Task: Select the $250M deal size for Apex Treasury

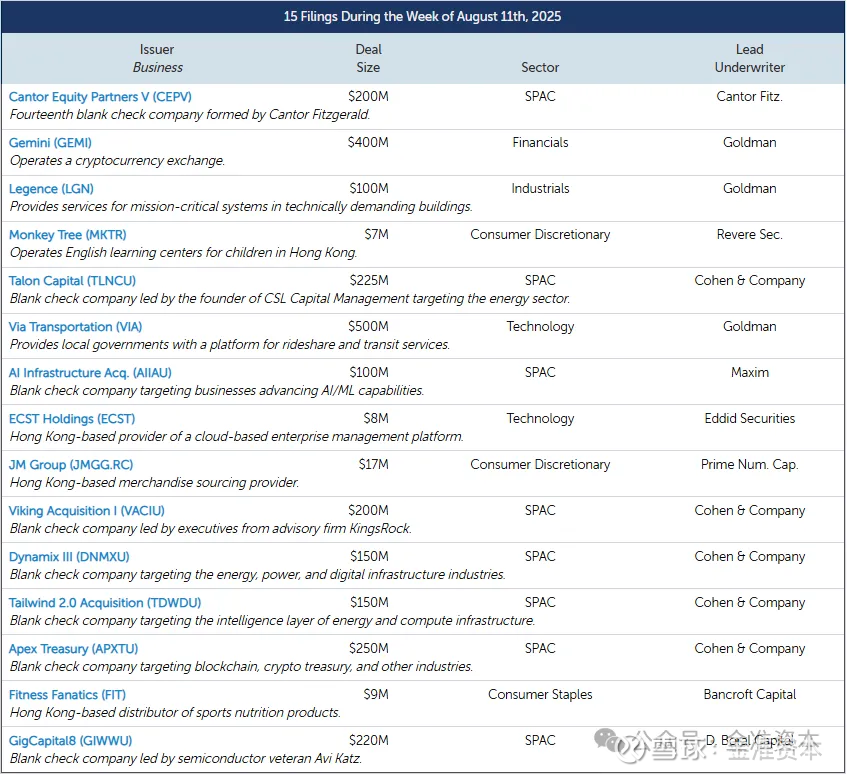Action: [x=369, y=648]
